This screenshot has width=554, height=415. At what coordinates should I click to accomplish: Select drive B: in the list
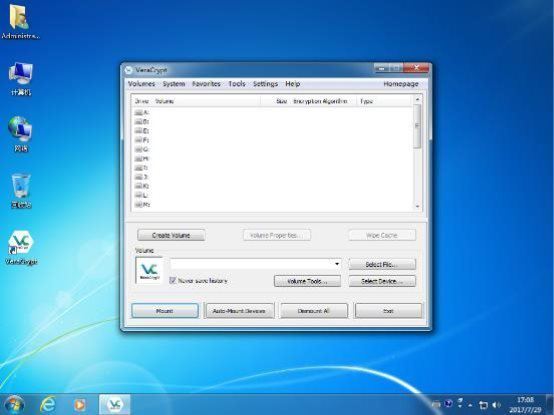click(x=142, y=121)
